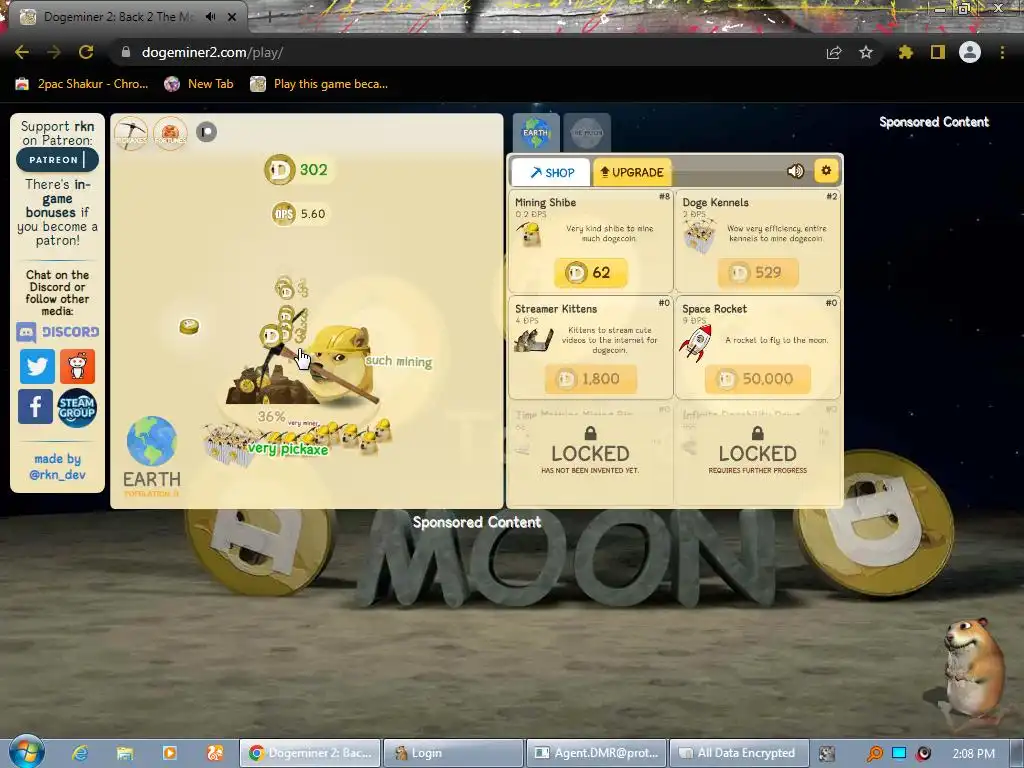Click the Earth globe in game panel
The height and width of the screenshot is (768, 1024).
click(x=152, y=441)
